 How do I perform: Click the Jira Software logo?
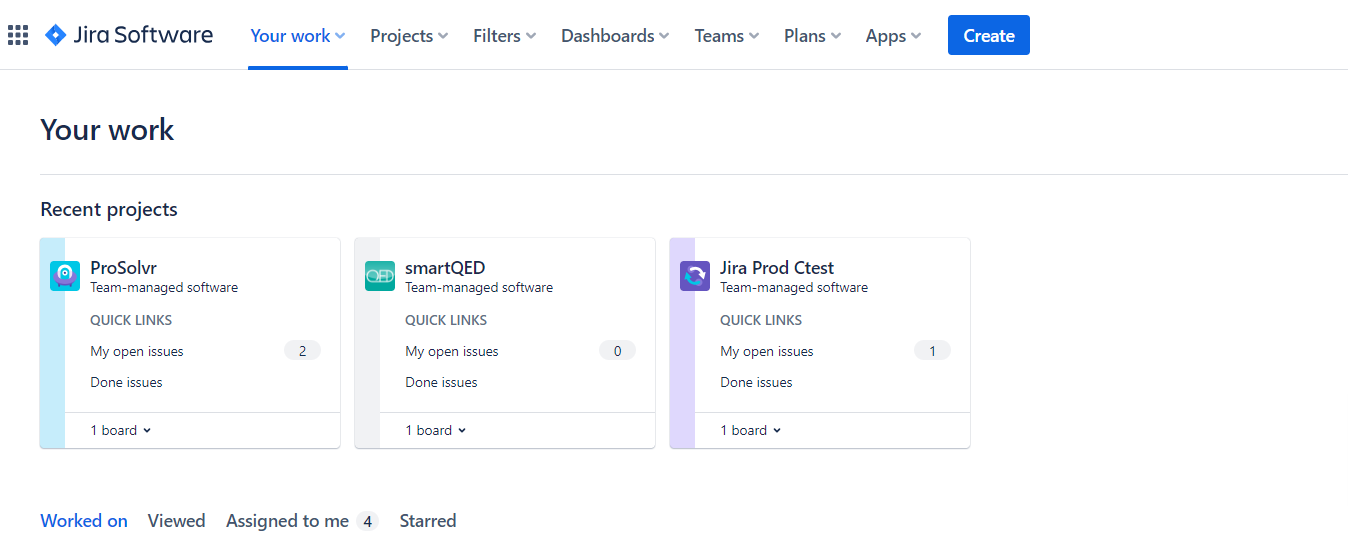coord(129,35)
